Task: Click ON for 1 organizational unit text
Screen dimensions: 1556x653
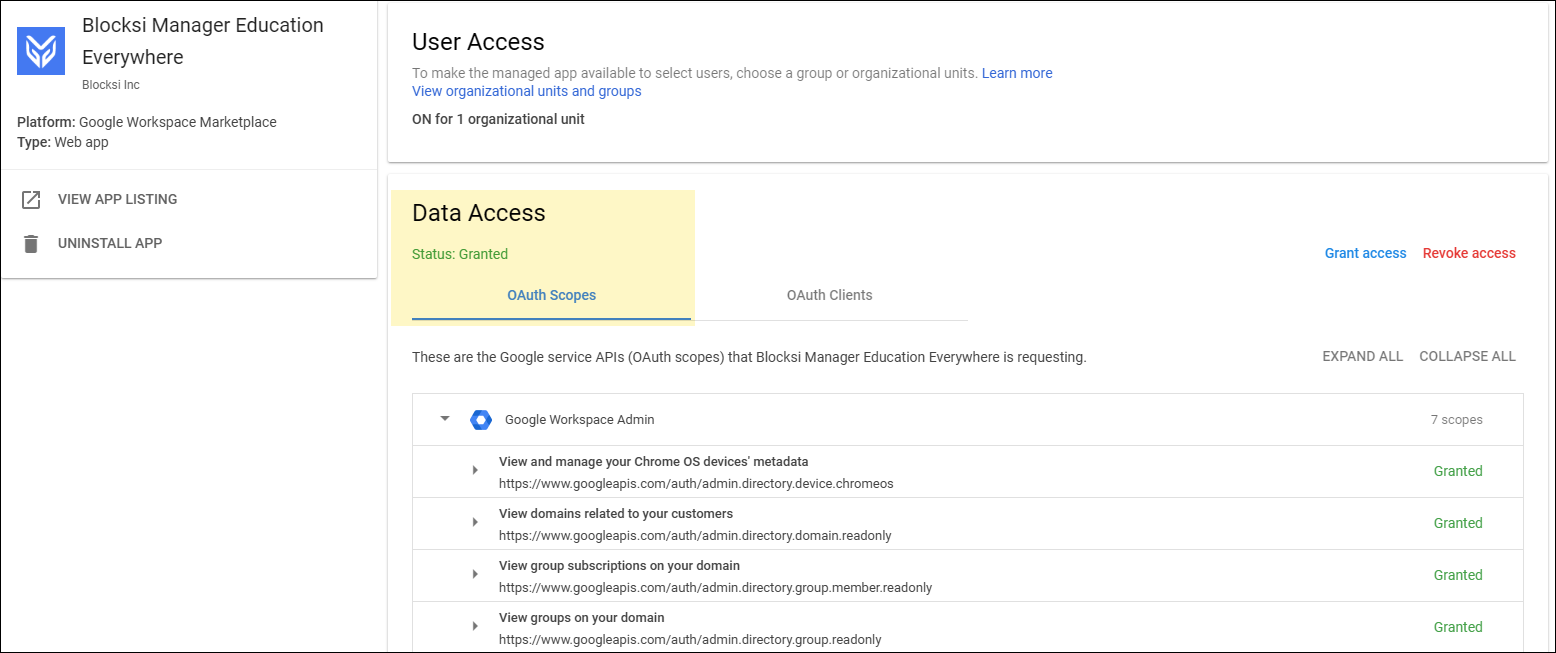Action: coord(498,119)
